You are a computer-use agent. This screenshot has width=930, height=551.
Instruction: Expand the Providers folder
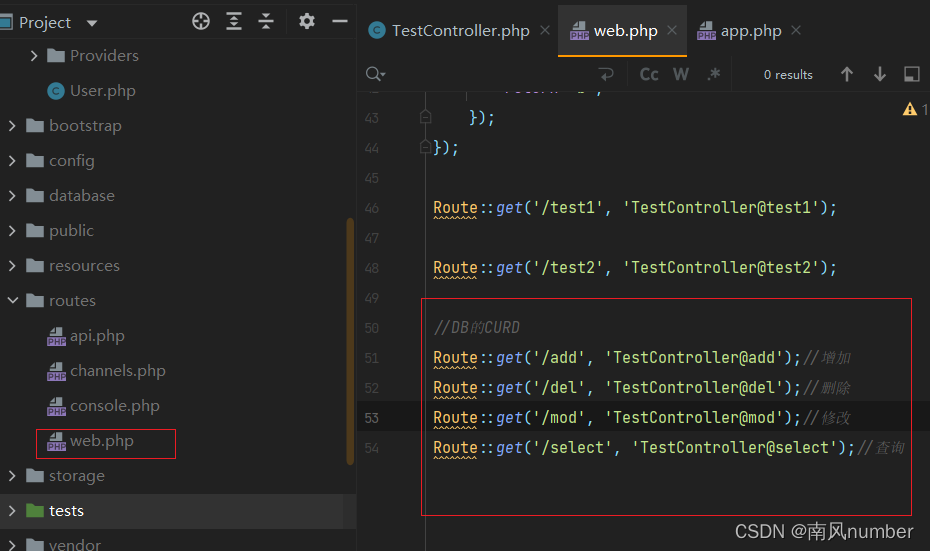[34, 56]
